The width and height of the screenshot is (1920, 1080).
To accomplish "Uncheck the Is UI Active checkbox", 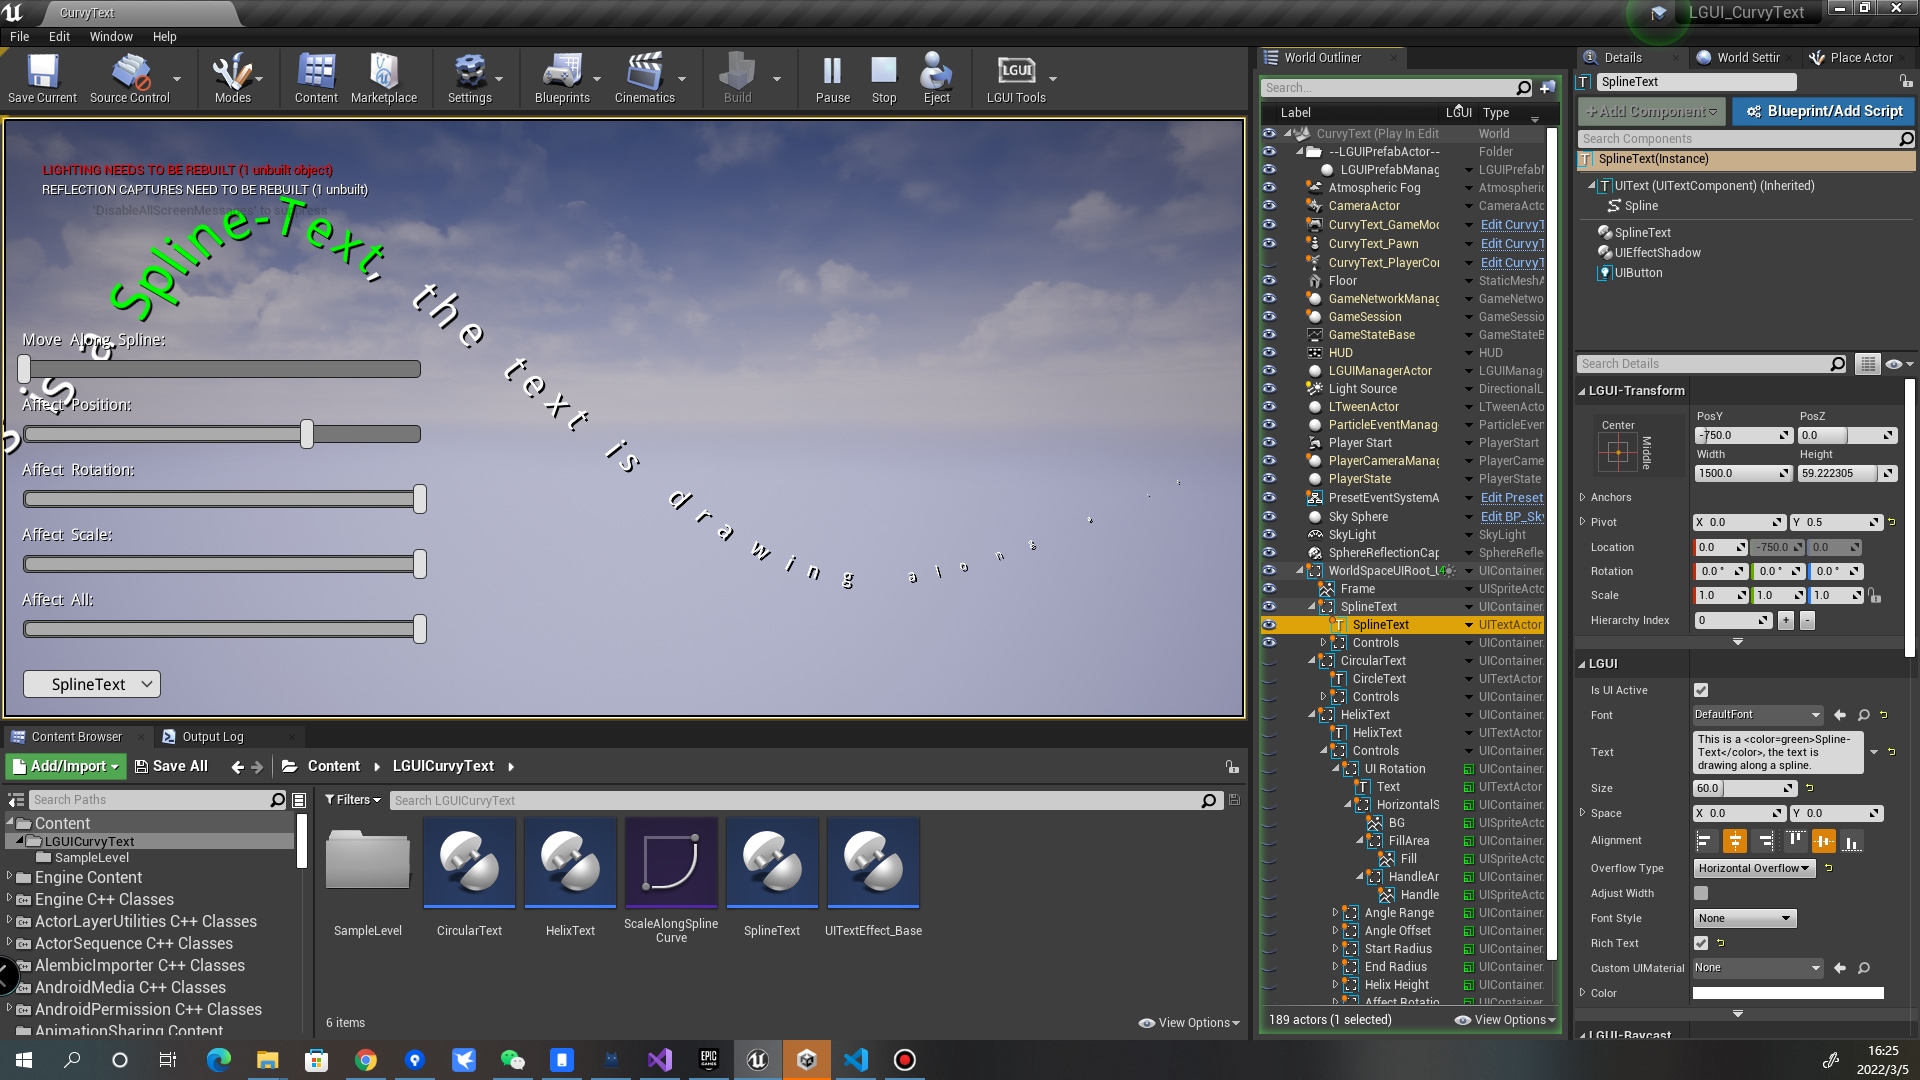I will coord(1700,690).
